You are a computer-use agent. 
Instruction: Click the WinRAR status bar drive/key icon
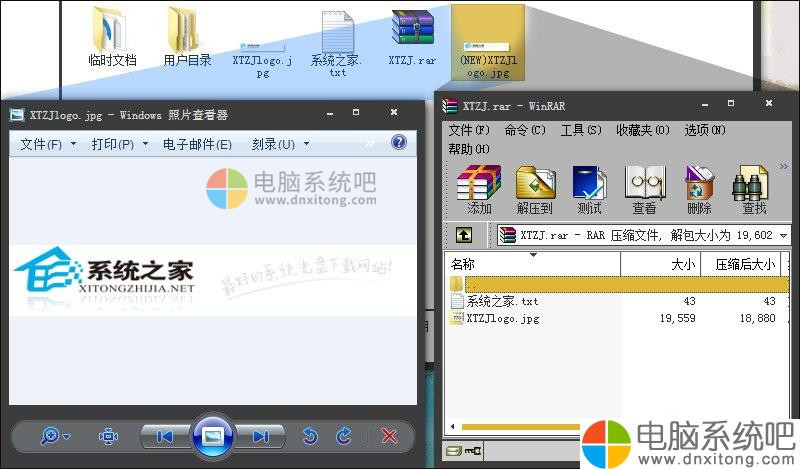[x=463, y=451]
